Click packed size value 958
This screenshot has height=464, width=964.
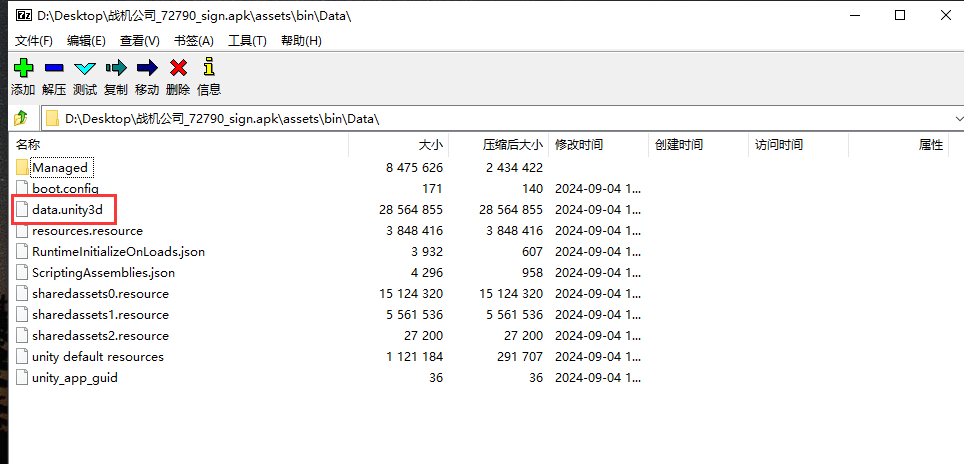tap(532, 273)
